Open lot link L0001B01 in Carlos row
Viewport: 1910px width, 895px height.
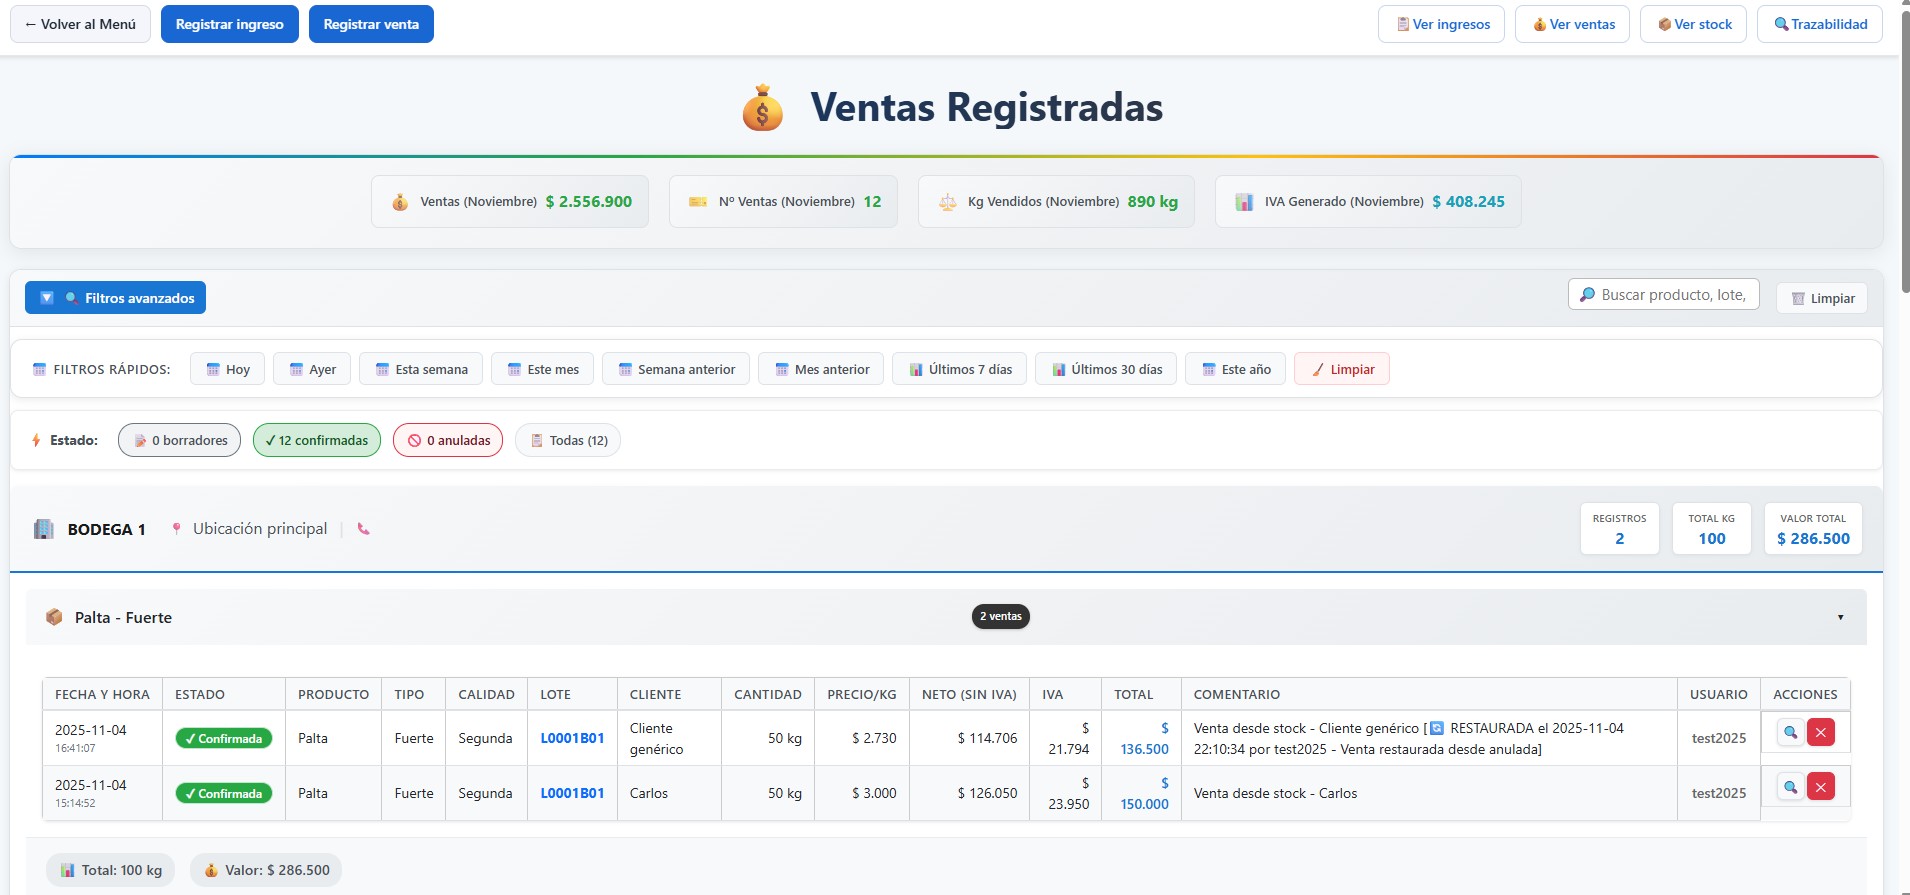572,793
